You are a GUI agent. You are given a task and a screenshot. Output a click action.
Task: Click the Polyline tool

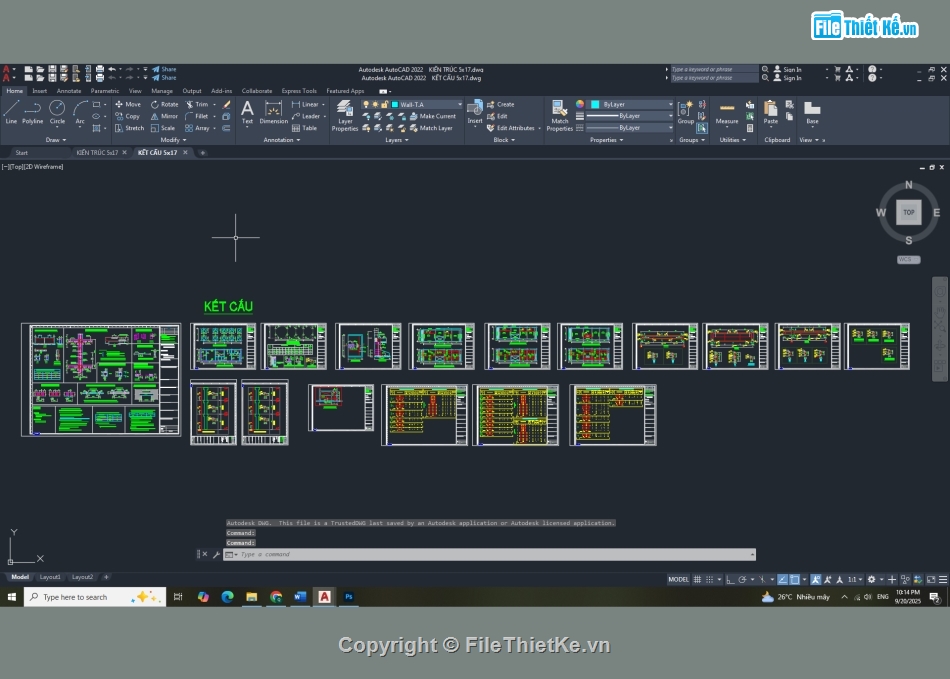(x=33, y=110)
